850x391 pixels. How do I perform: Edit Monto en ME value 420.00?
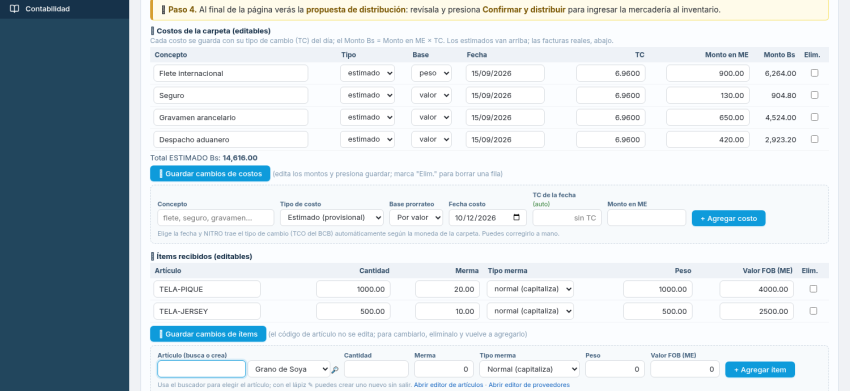click(x=708, y=139)
